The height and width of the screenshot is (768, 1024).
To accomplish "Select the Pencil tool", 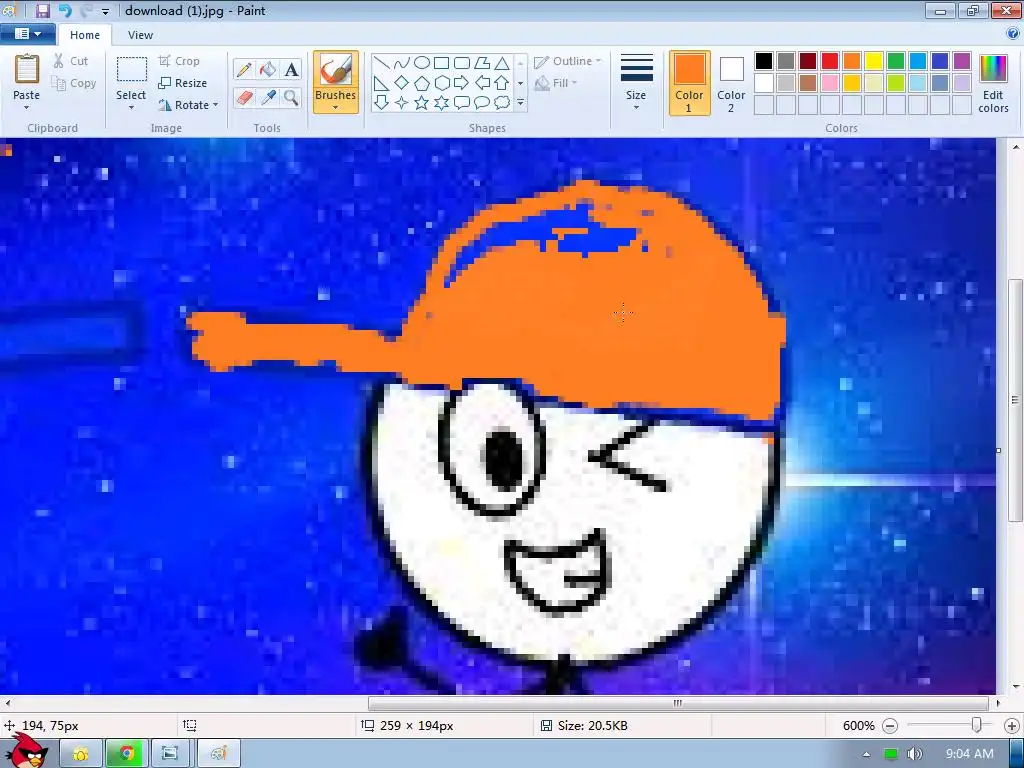I will coord(244,69).
